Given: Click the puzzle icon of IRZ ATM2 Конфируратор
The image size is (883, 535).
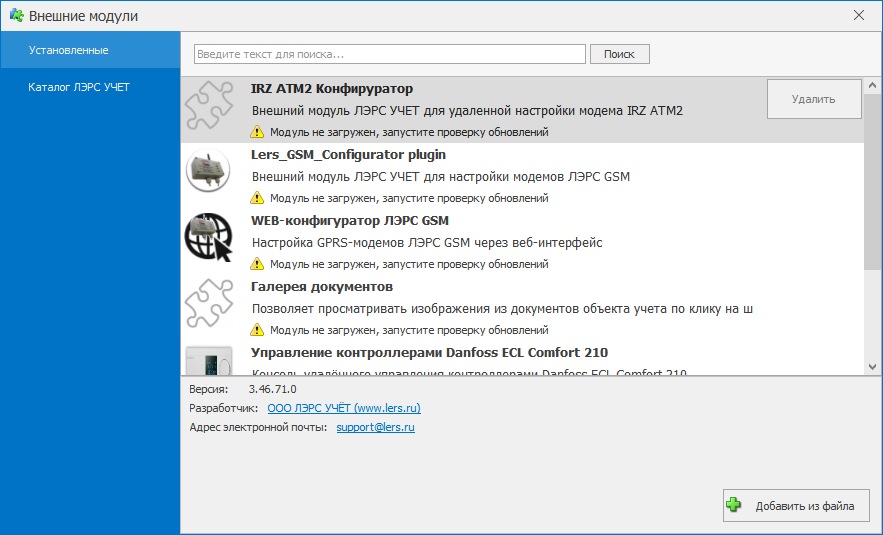Looking at the screenshot, I should [x=209, y=106].
